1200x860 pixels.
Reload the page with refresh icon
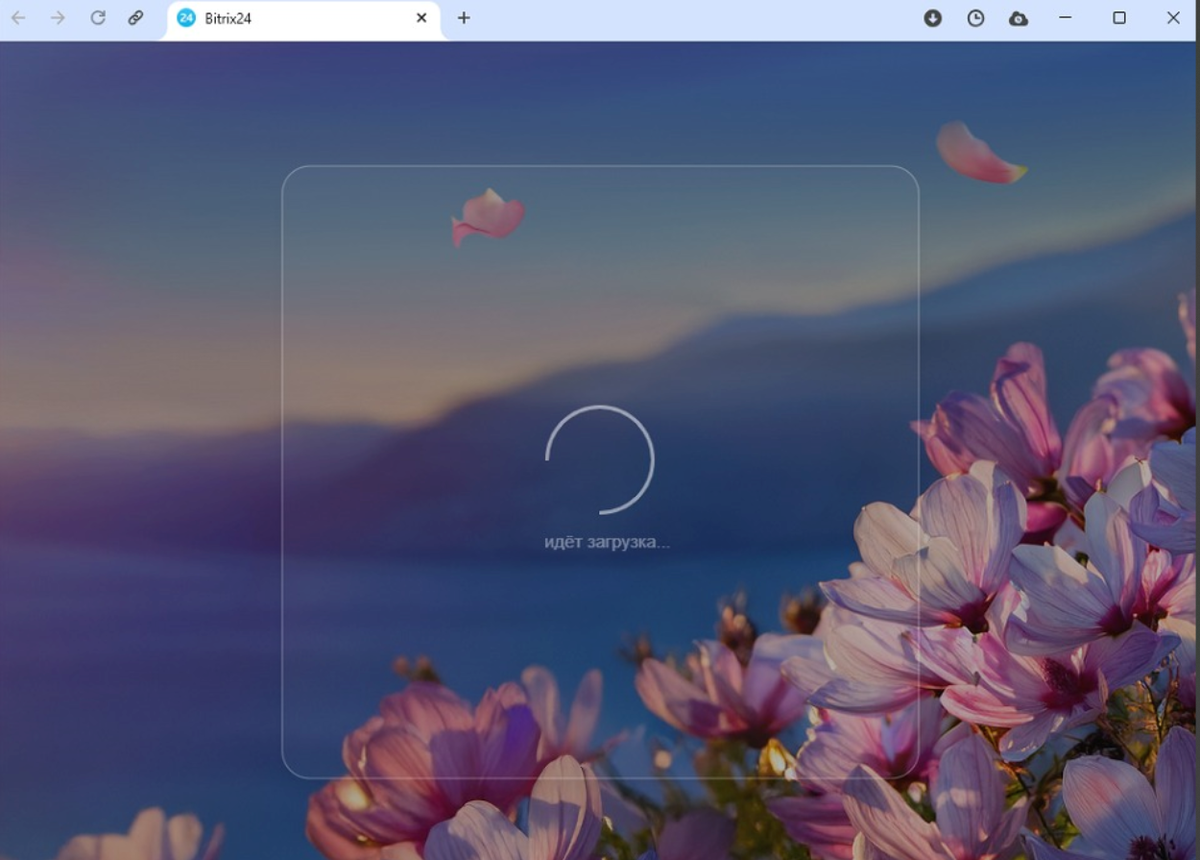pyautogui.click(x=98, y=18)
